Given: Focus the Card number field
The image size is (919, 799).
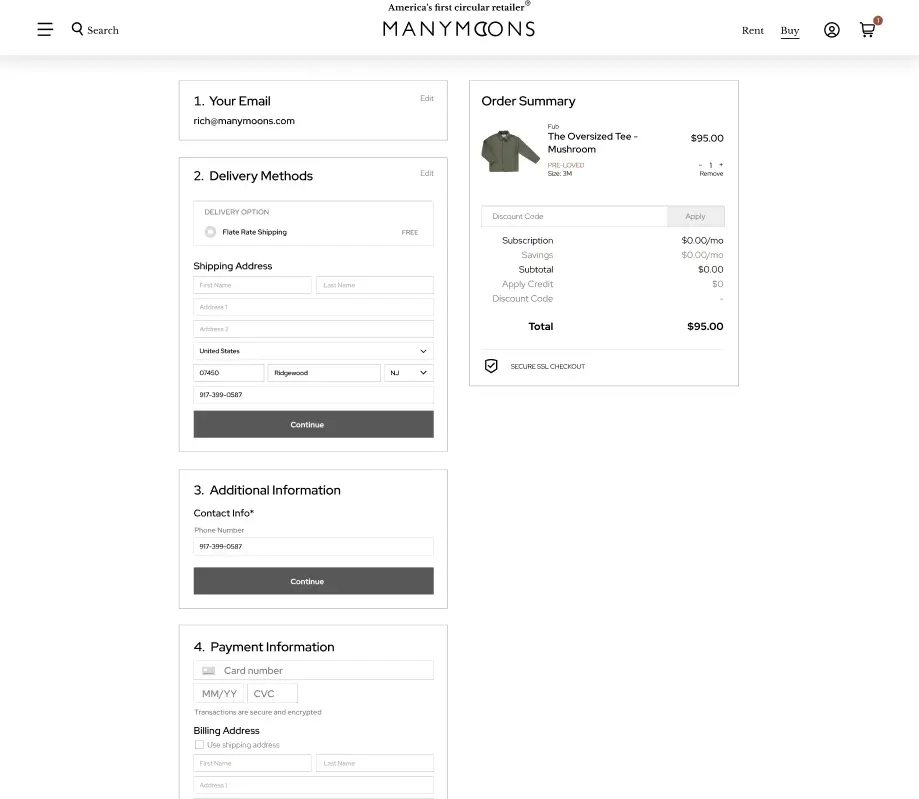Looking at the screenshot, I should pos(313,670).
